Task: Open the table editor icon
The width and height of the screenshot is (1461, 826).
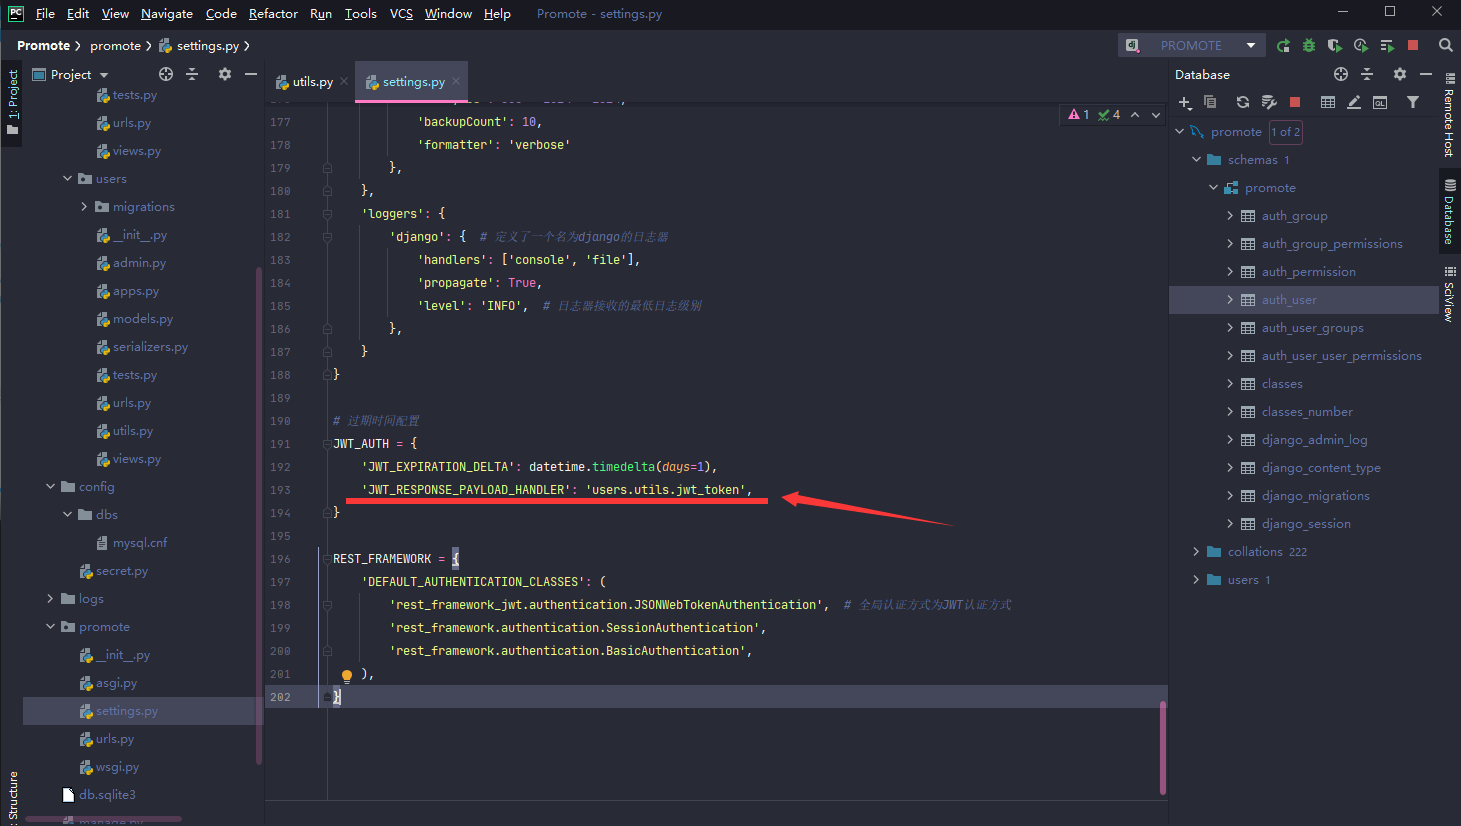Action: (1328, 102)
